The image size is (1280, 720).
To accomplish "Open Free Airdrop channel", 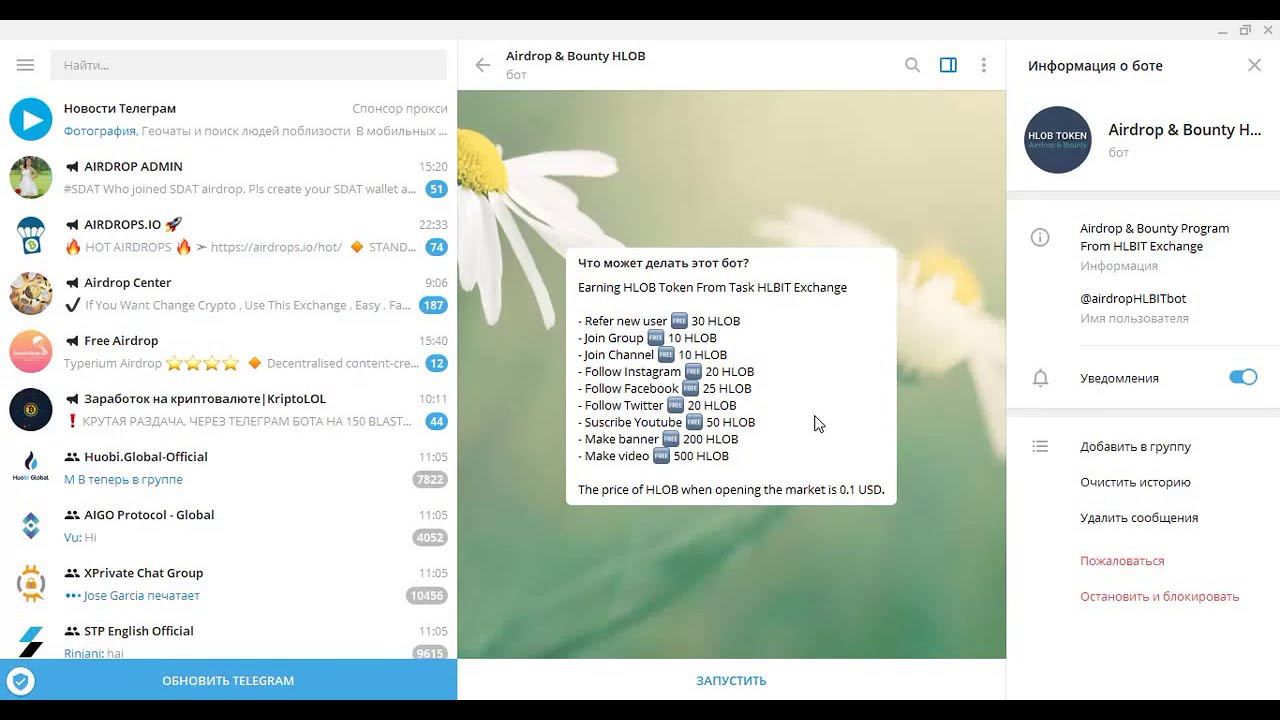I will (x=228, y=351).
